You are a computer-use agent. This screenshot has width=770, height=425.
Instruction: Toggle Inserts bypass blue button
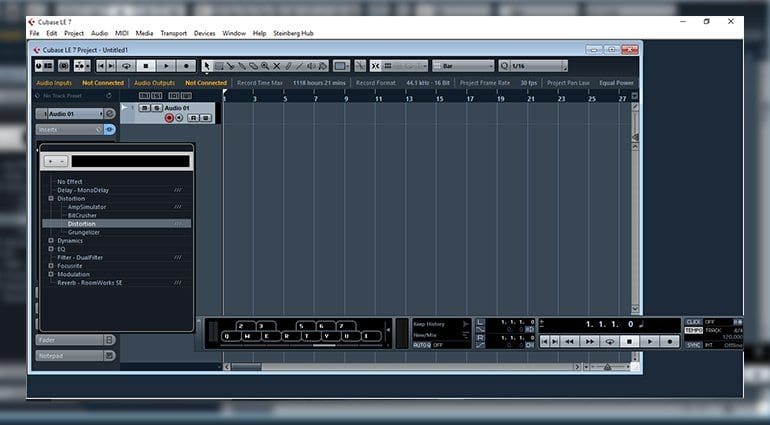tap(110, 130)
